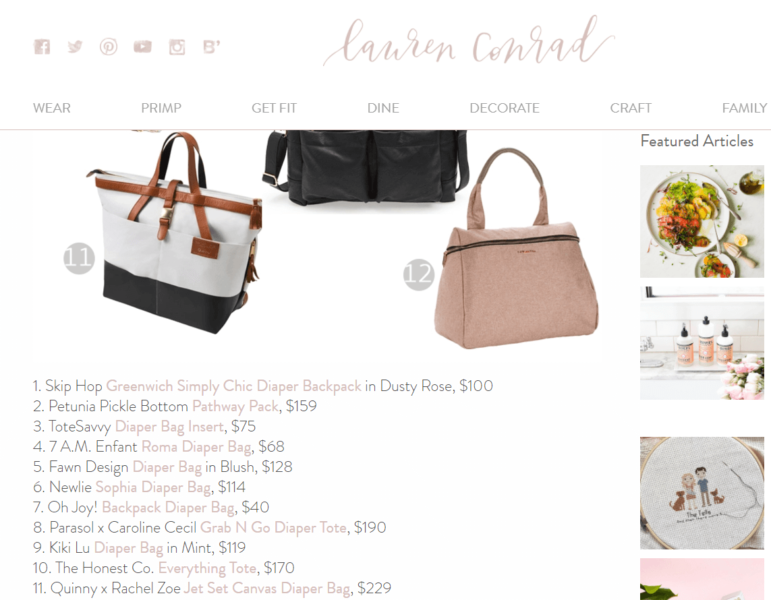
Task: Click the number 12 bag marker
Action: click(x=418, y=274)
